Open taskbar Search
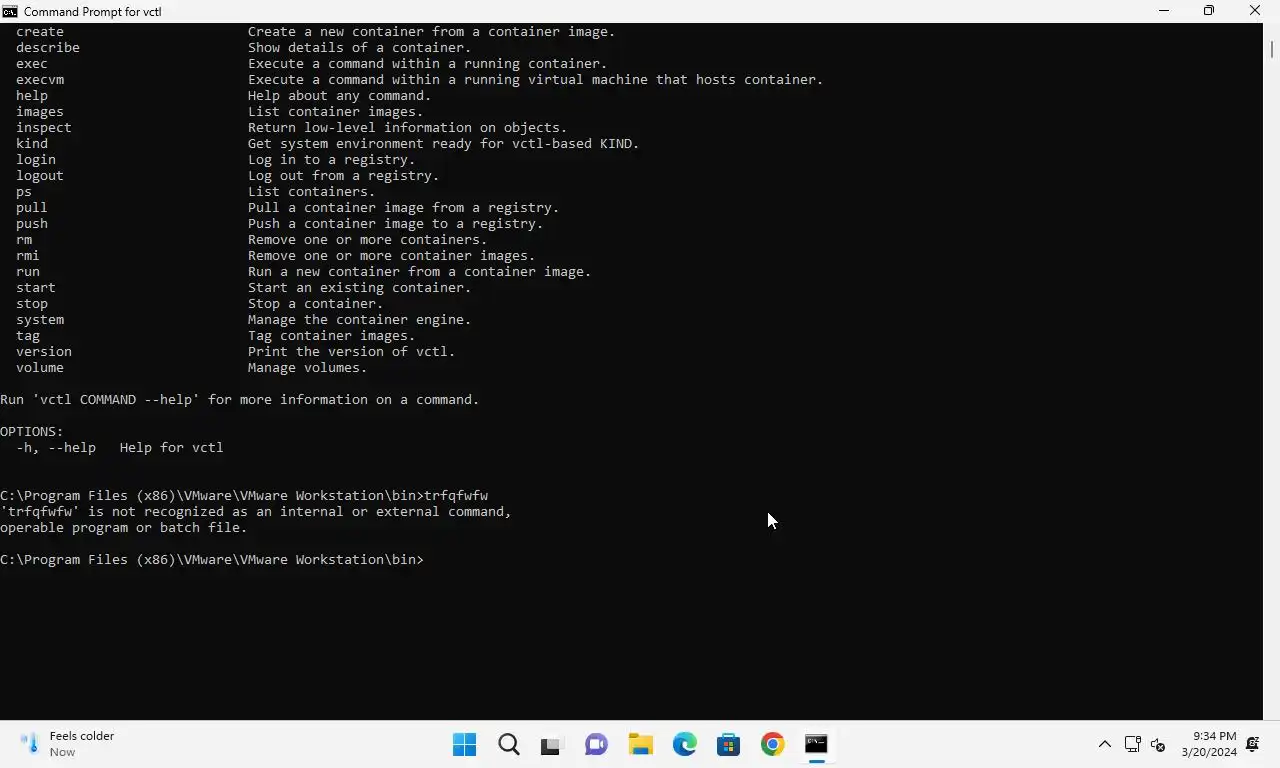The width and height of the screenshot is (1280, 768). [508, 744]
